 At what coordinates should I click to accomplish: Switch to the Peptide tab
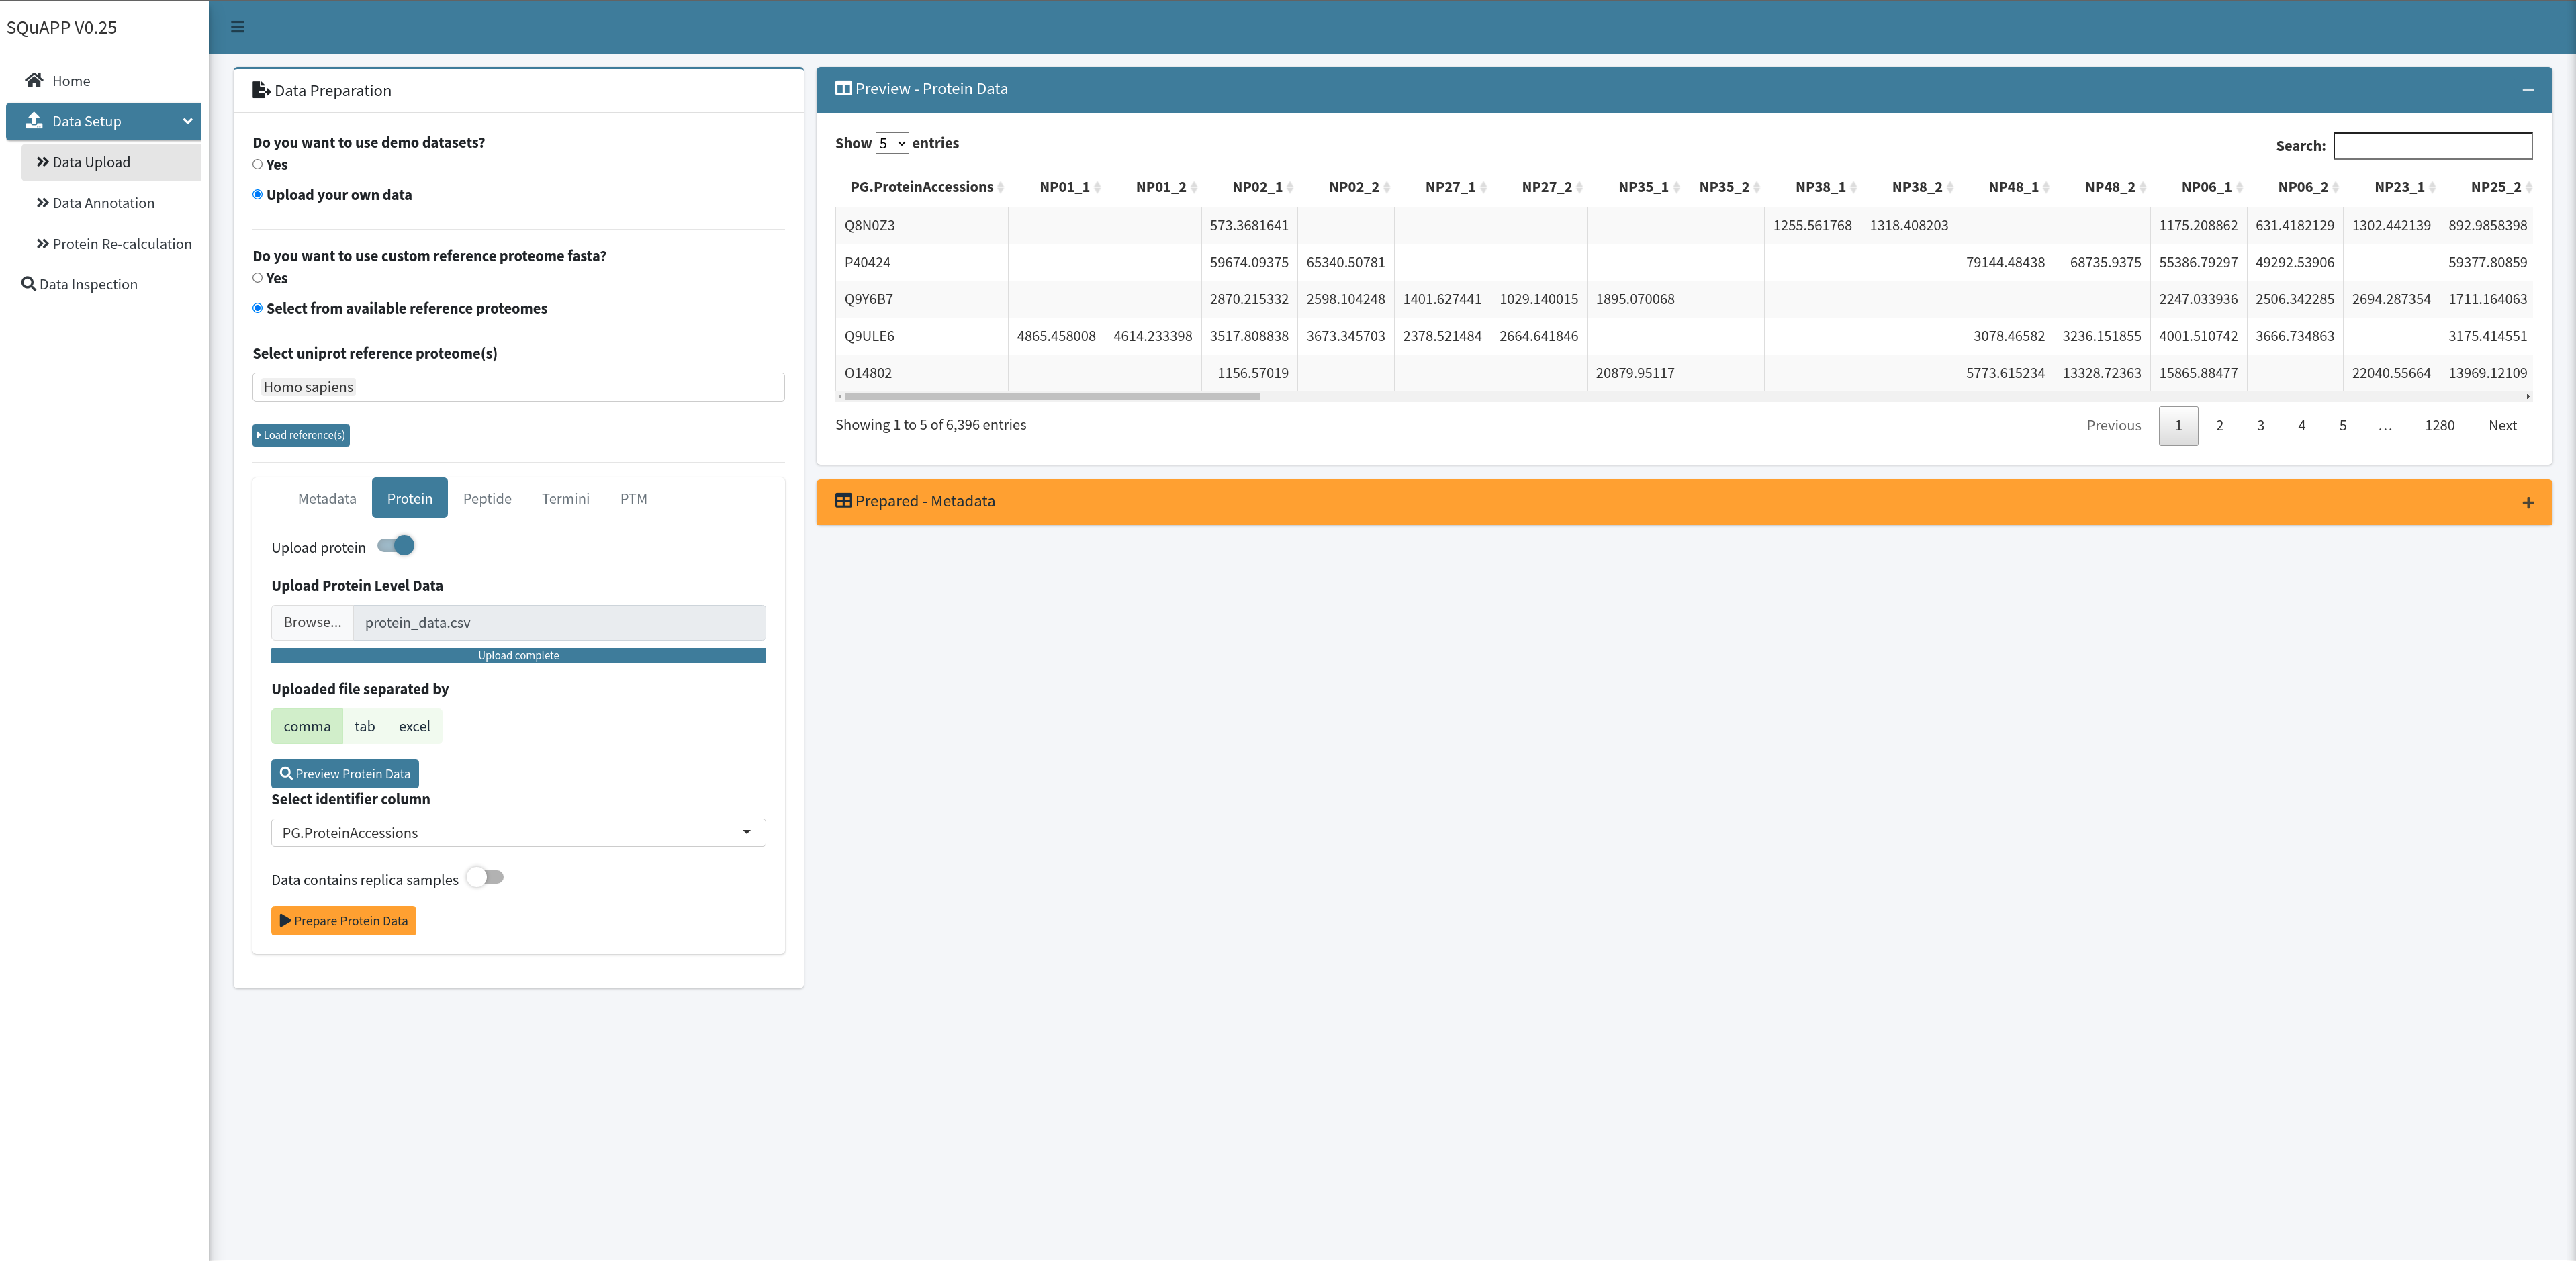tap(486, 499)
